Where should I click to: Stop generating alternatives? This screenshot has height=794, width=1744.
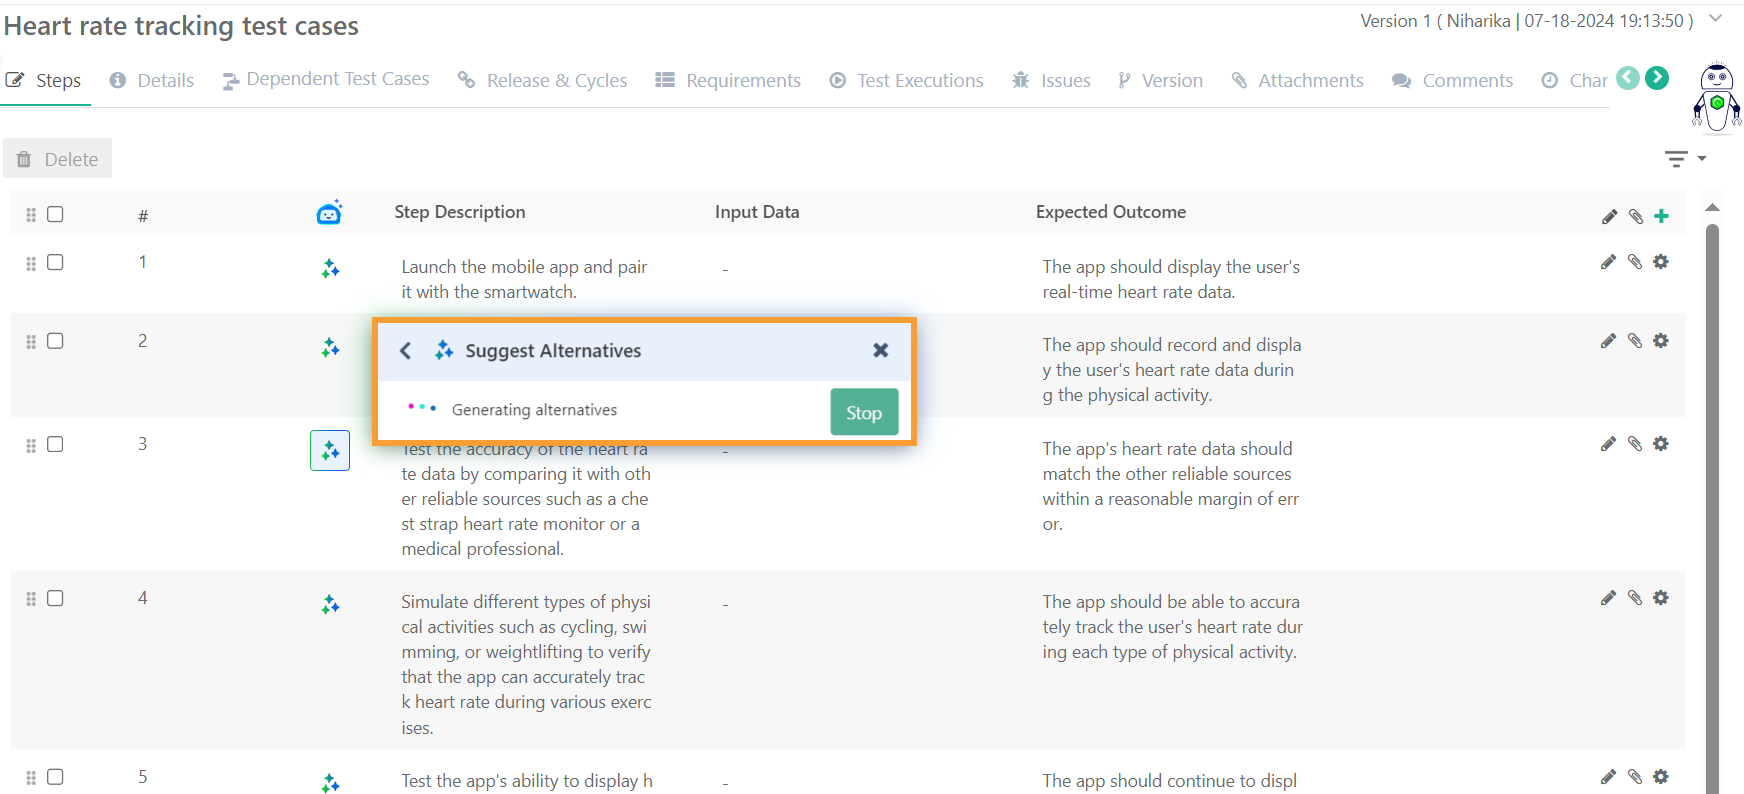point(864,412)
